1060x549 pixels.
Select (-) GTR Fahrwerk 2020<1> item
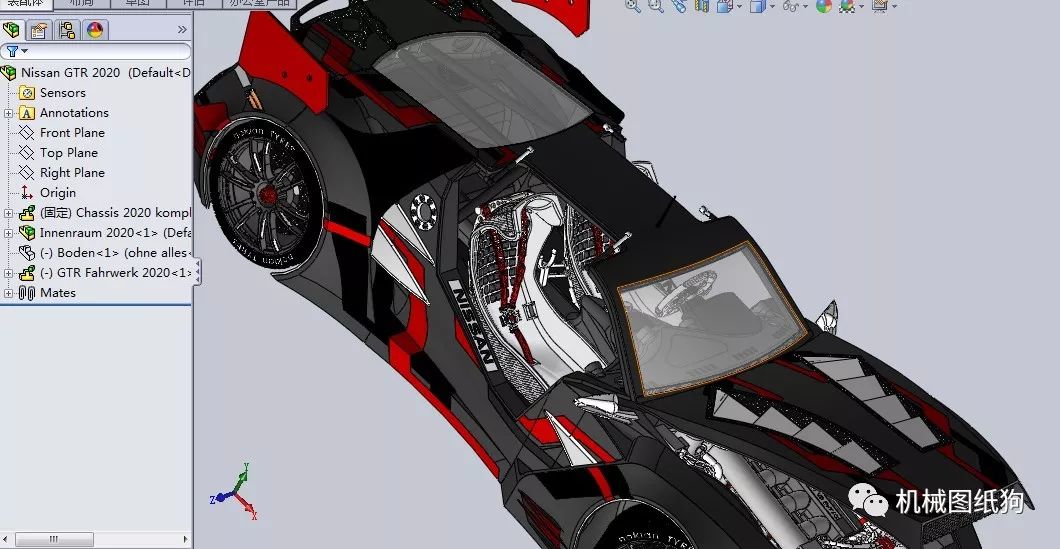(x=115, y=272)
